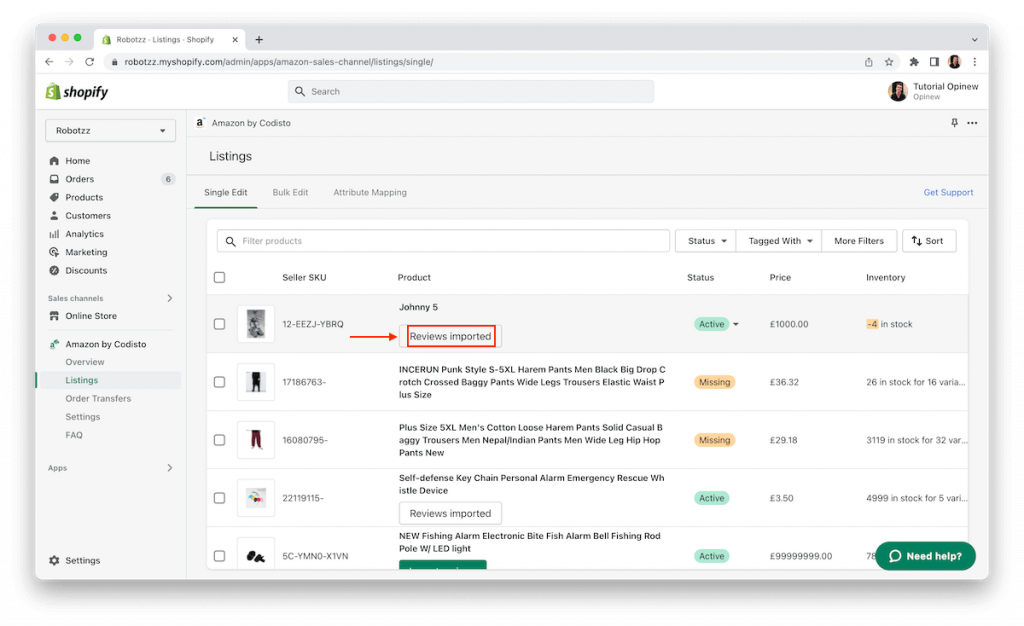
Task: Check the box for SKU 5C-YMN0-X1VN
Action: pos(219,556)
